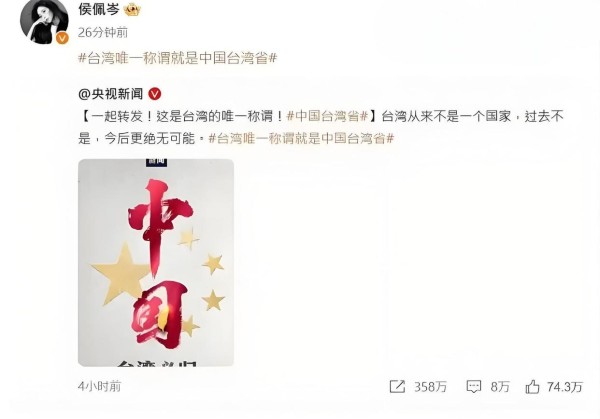Click the comment bubble icon
The image size is (600, 419).
tap(473, 387)
